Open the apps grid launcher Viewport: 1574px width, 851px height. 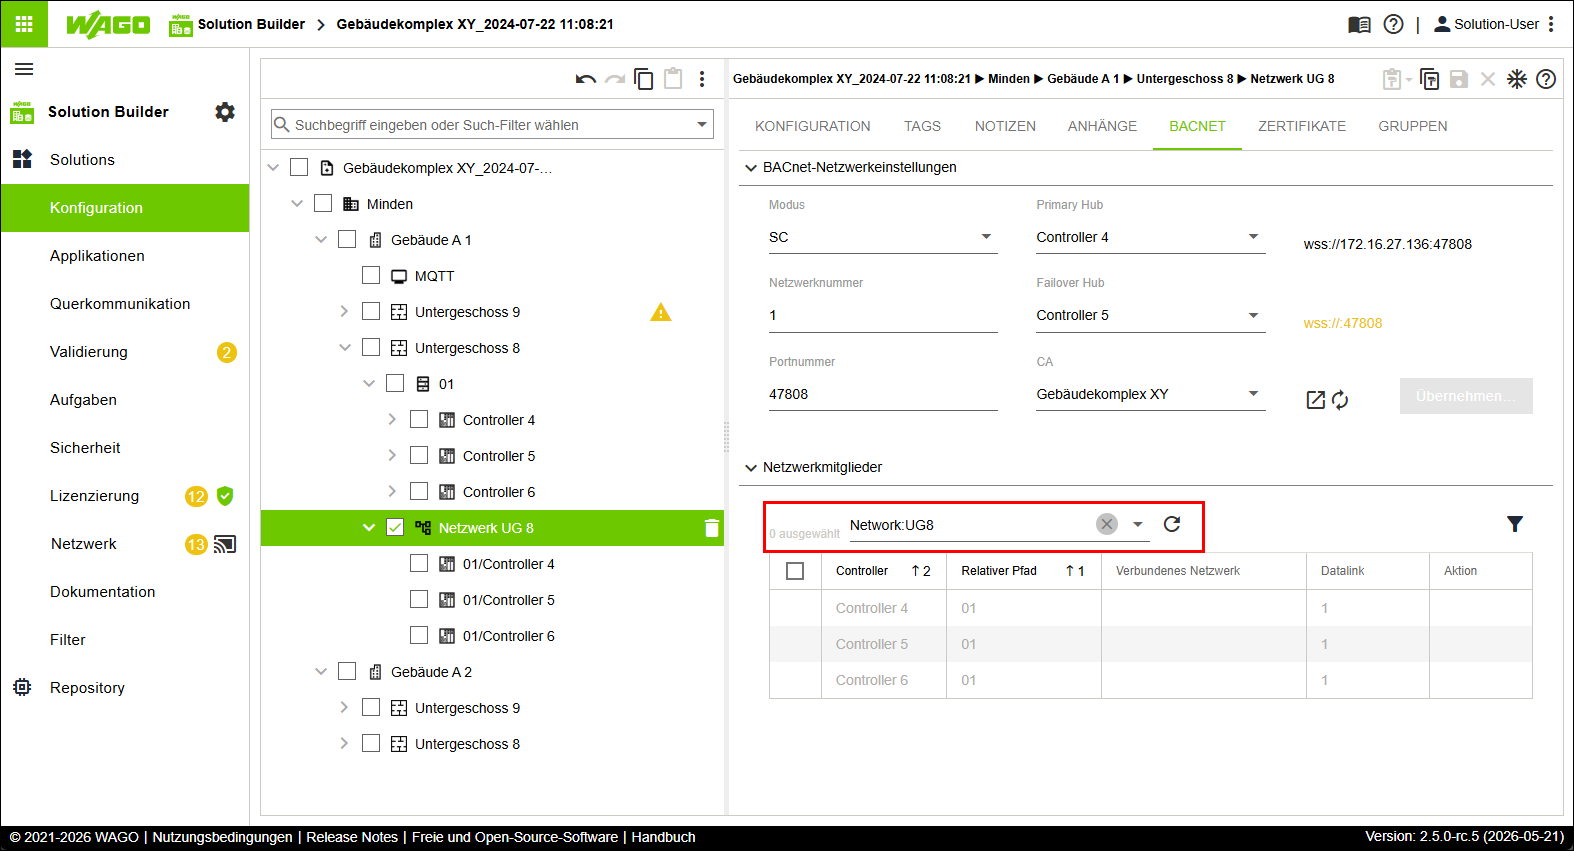pyautogui.click(x=24, y=24)
